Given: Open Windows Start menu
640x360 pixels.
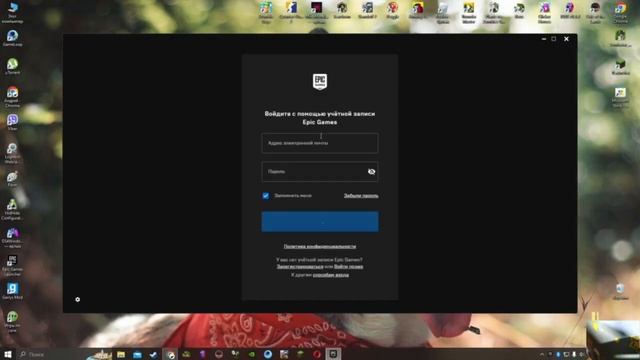Looking at the screenshot, I should tap(8, 354).
